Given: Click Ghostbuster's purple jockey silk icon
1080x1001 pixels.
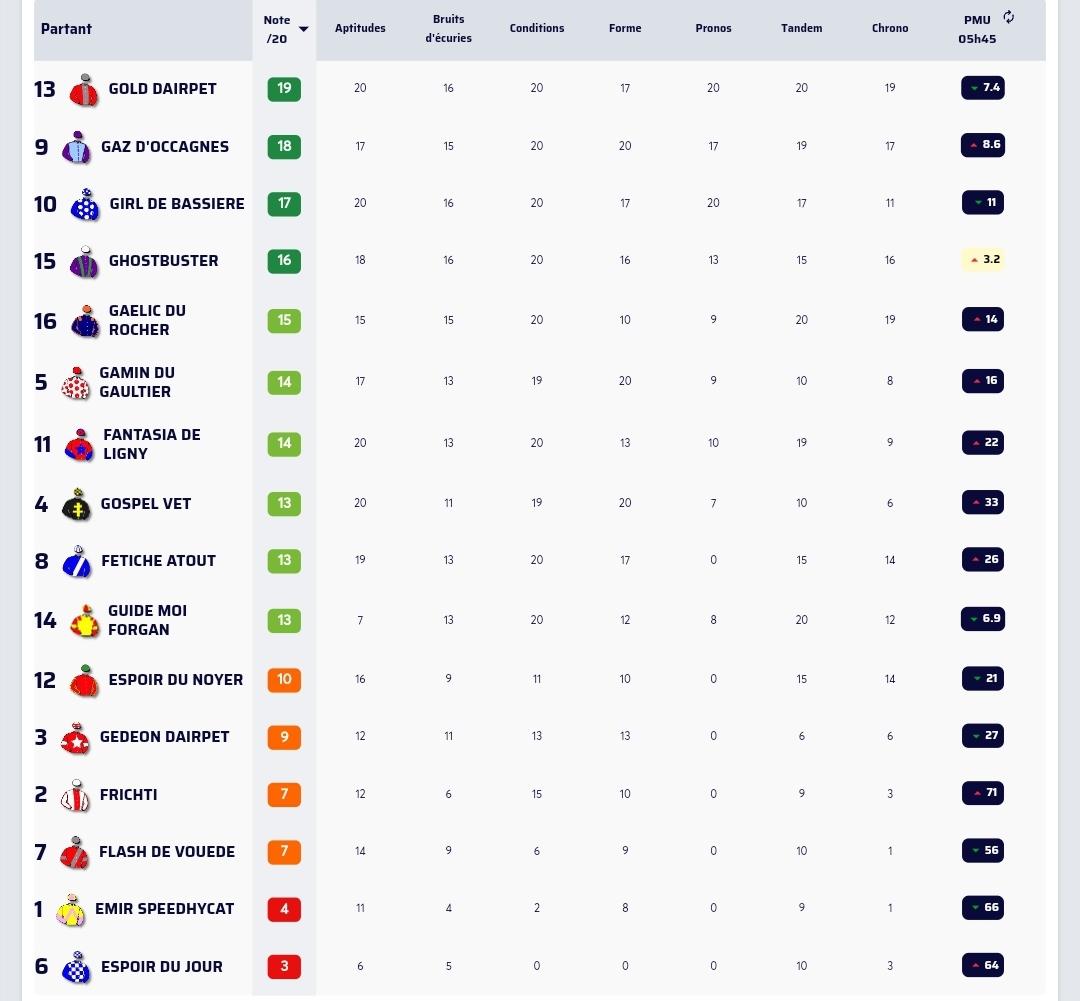Looking at the screenshot, I should point(84,262).
